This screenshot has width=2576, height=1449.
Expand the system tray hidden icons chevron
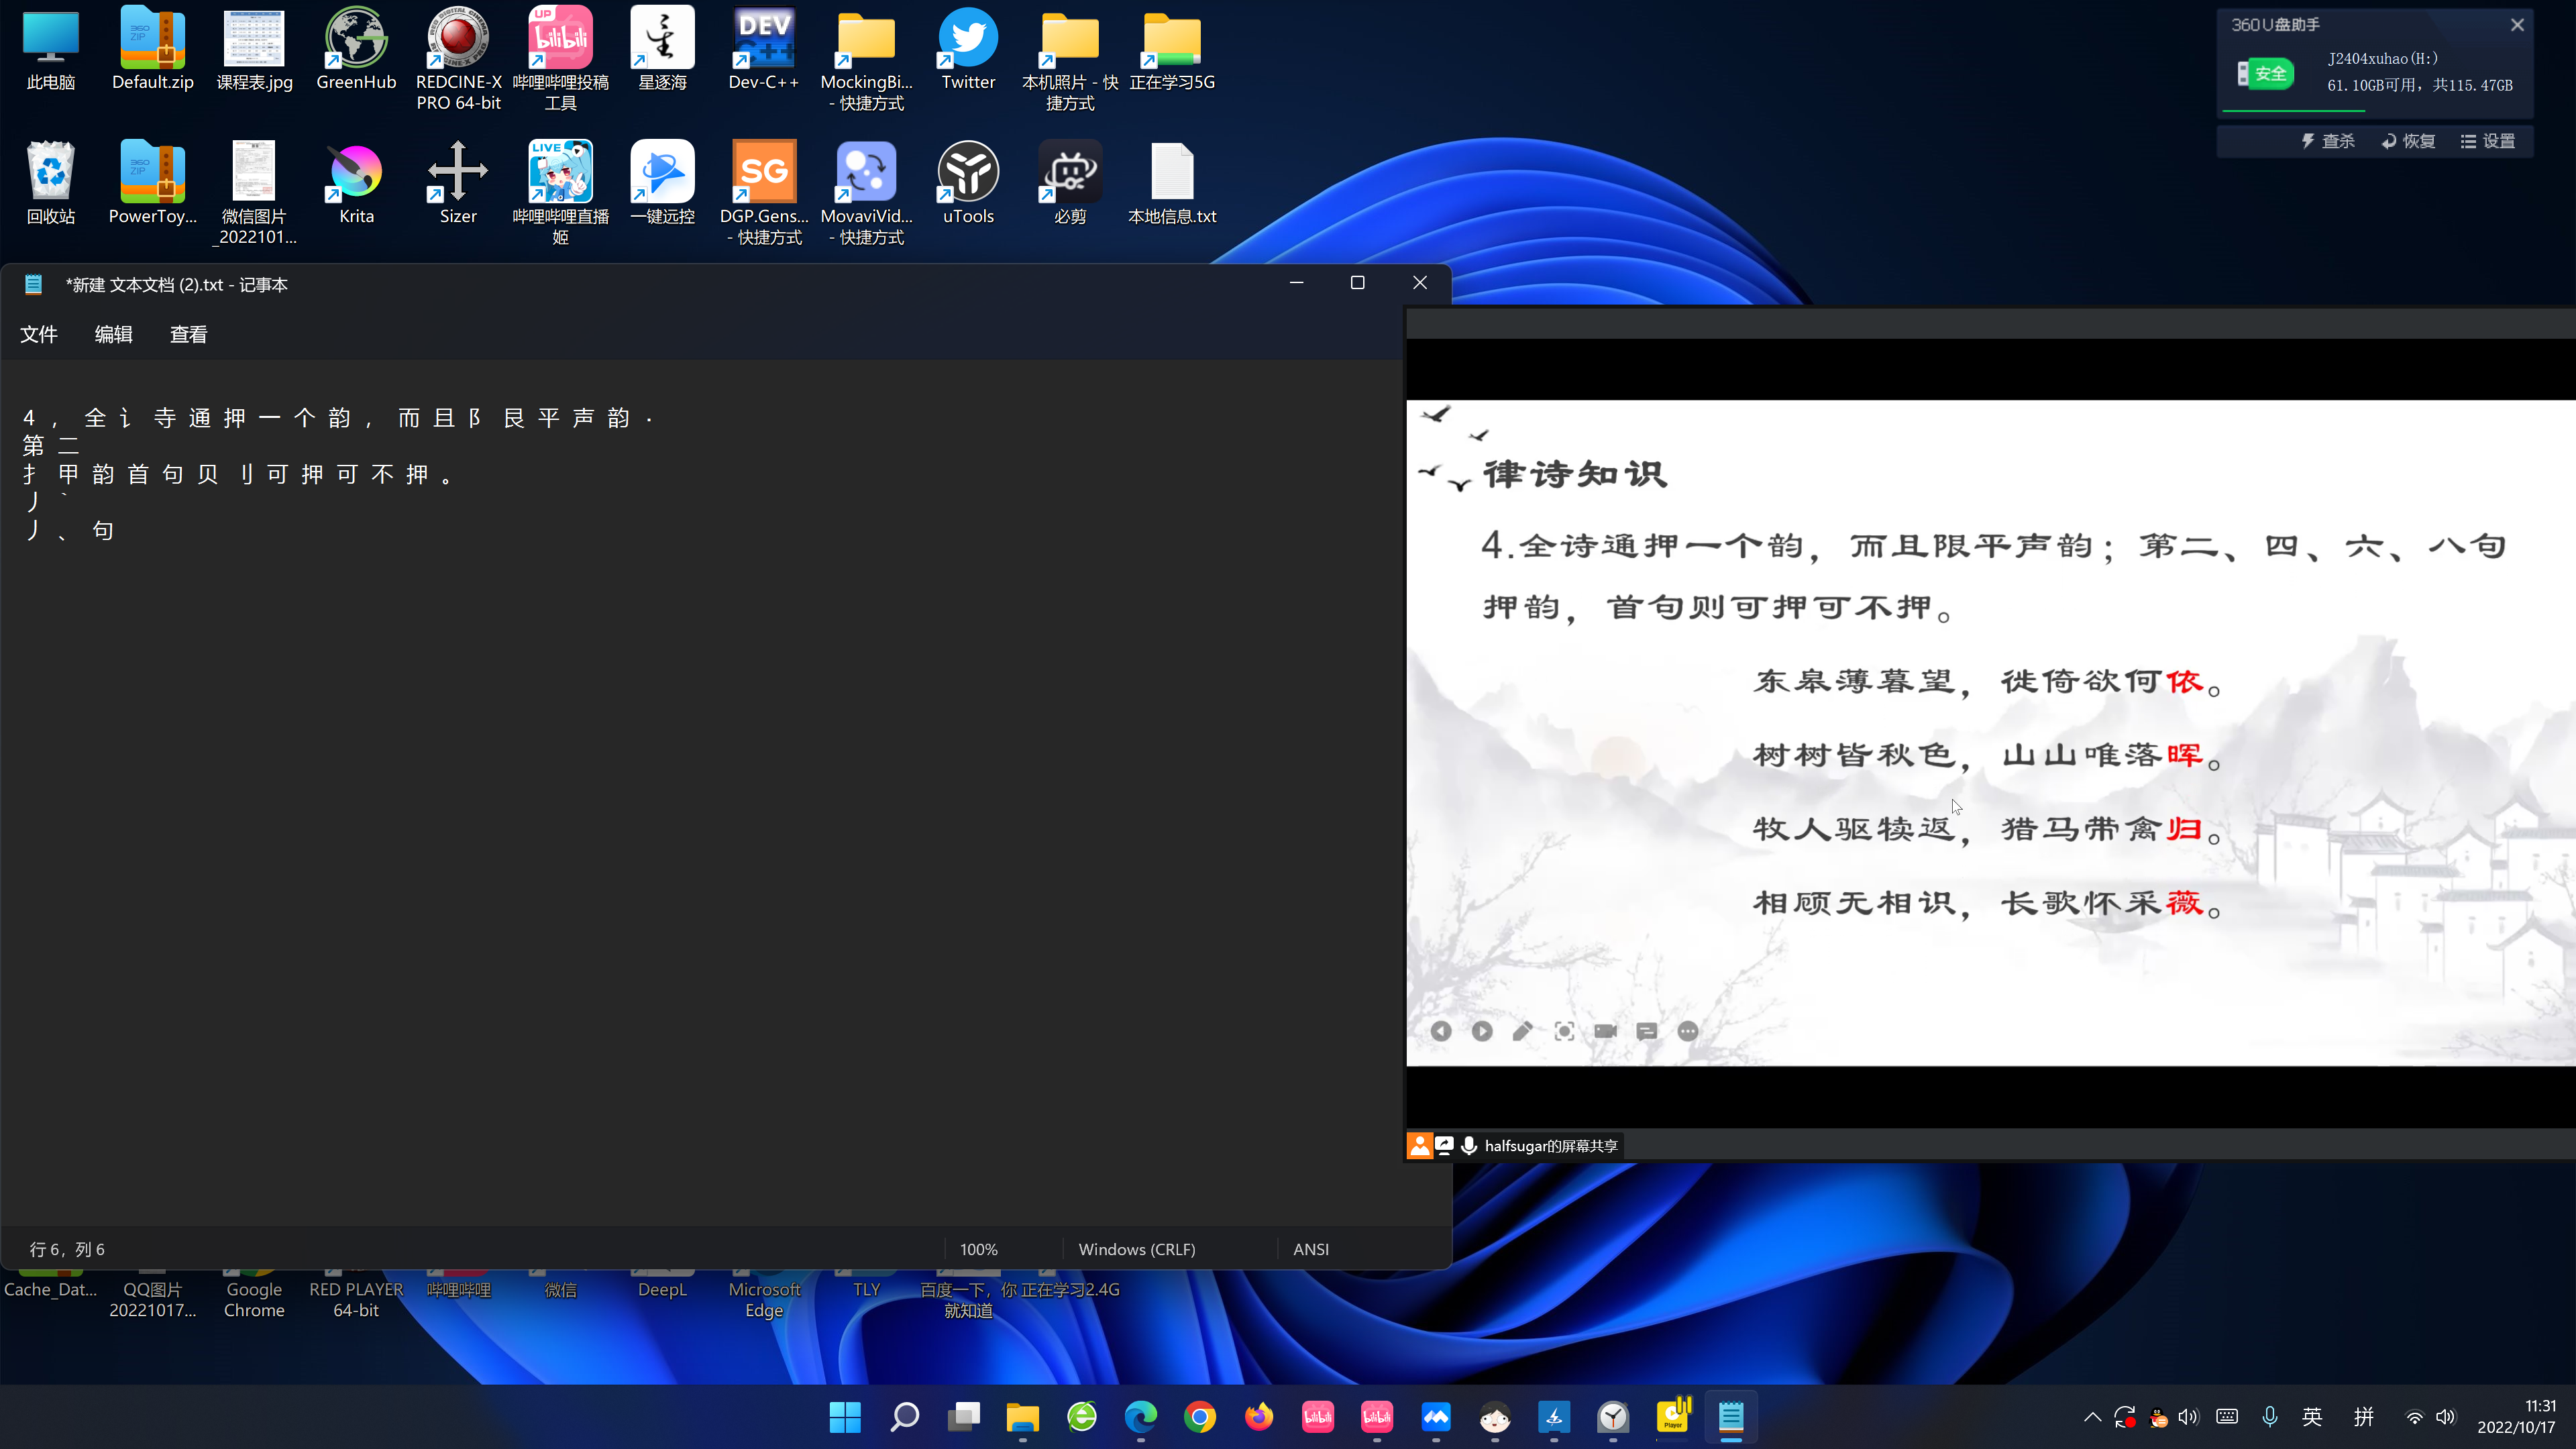click(x=2092, y=1417)
